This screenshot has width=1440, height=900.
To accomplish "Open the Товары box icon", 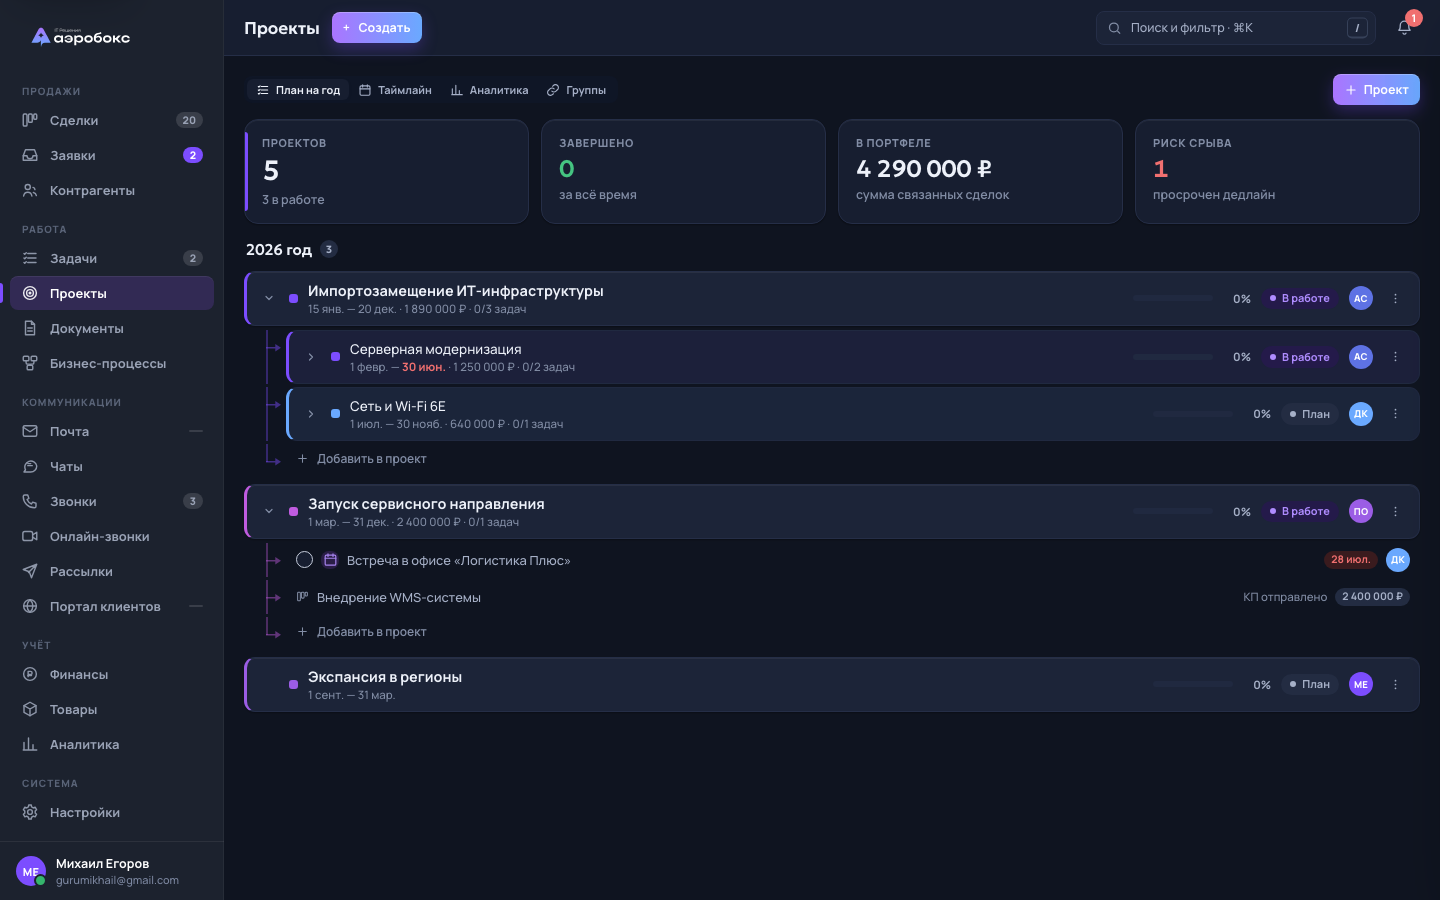I will click(x=30, y=709).
